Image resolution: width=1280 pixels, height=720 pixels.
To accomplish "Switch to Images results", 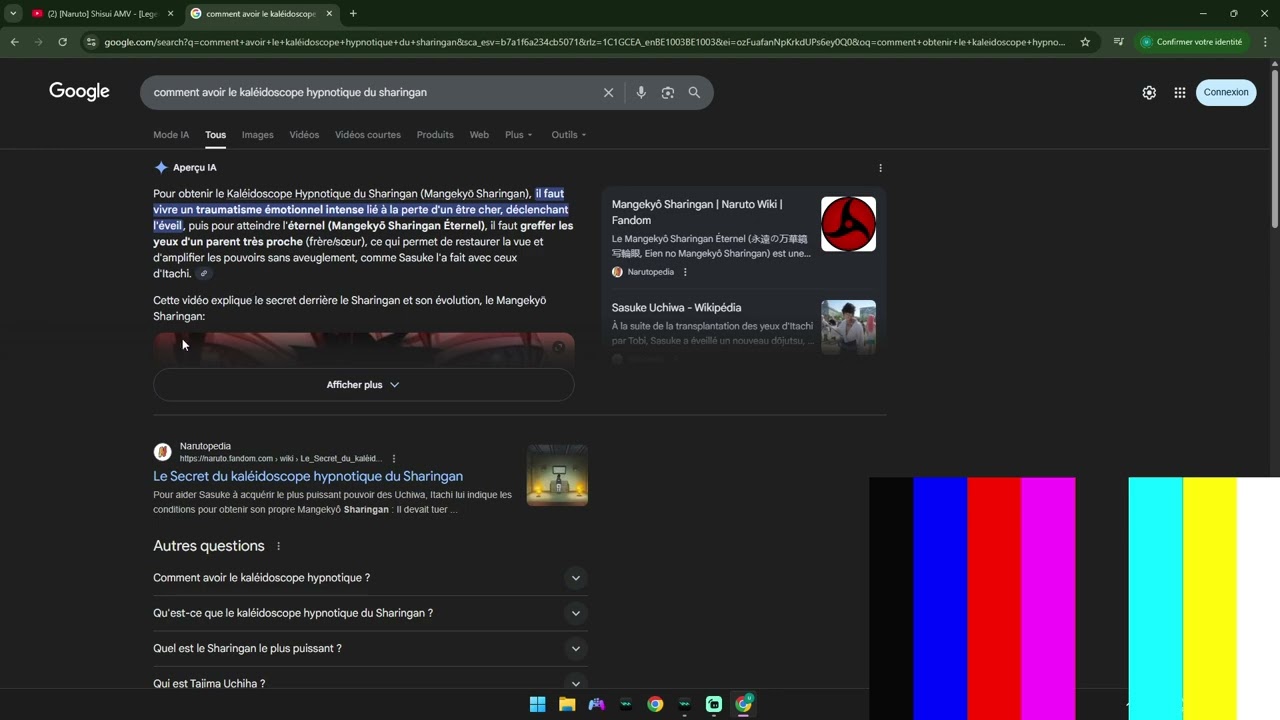I will click(x=258, y=135).
